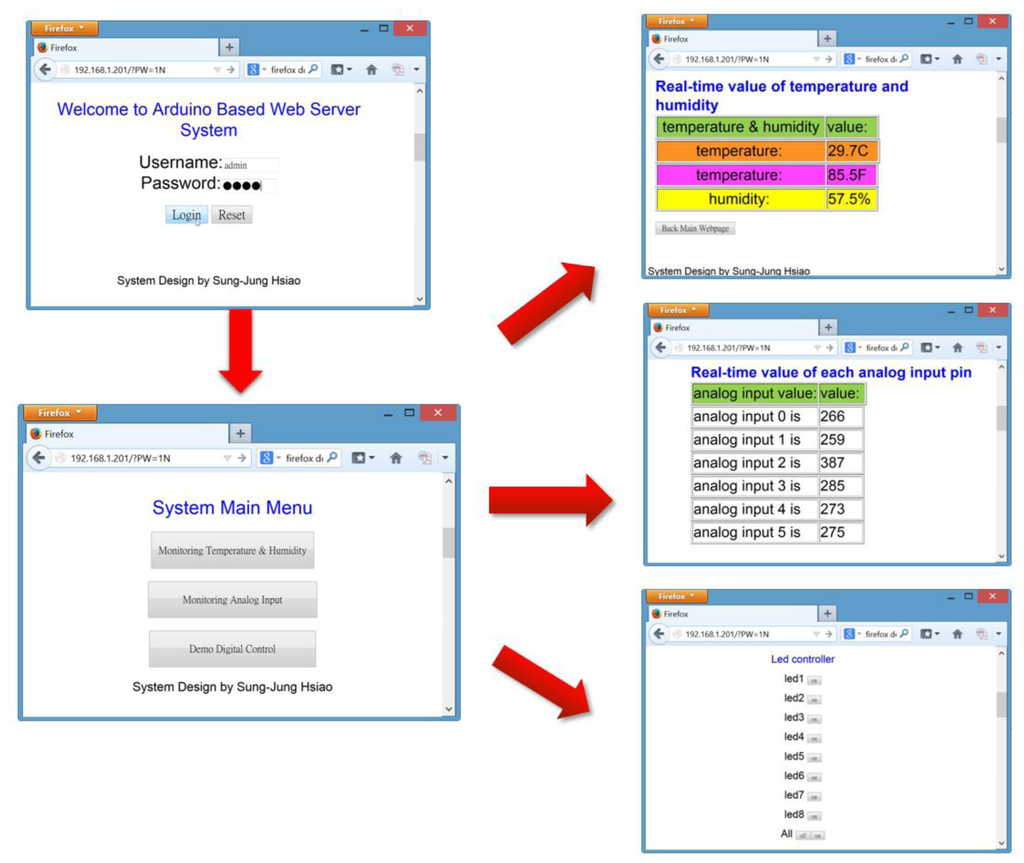Open home page in analog input window
The width and height of the screenshot is (1024, 863).
coord(957,348)
